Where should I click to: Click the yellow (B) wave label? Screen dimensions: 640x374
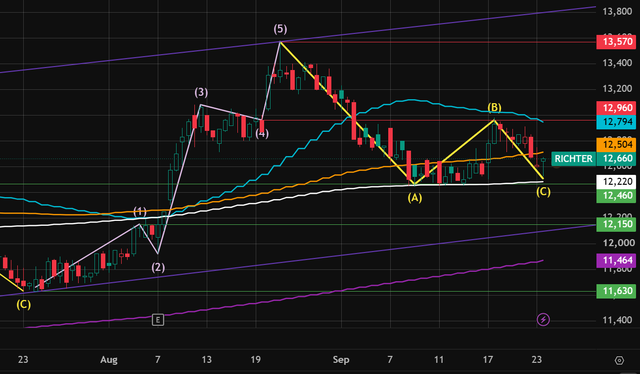(494, 107)
